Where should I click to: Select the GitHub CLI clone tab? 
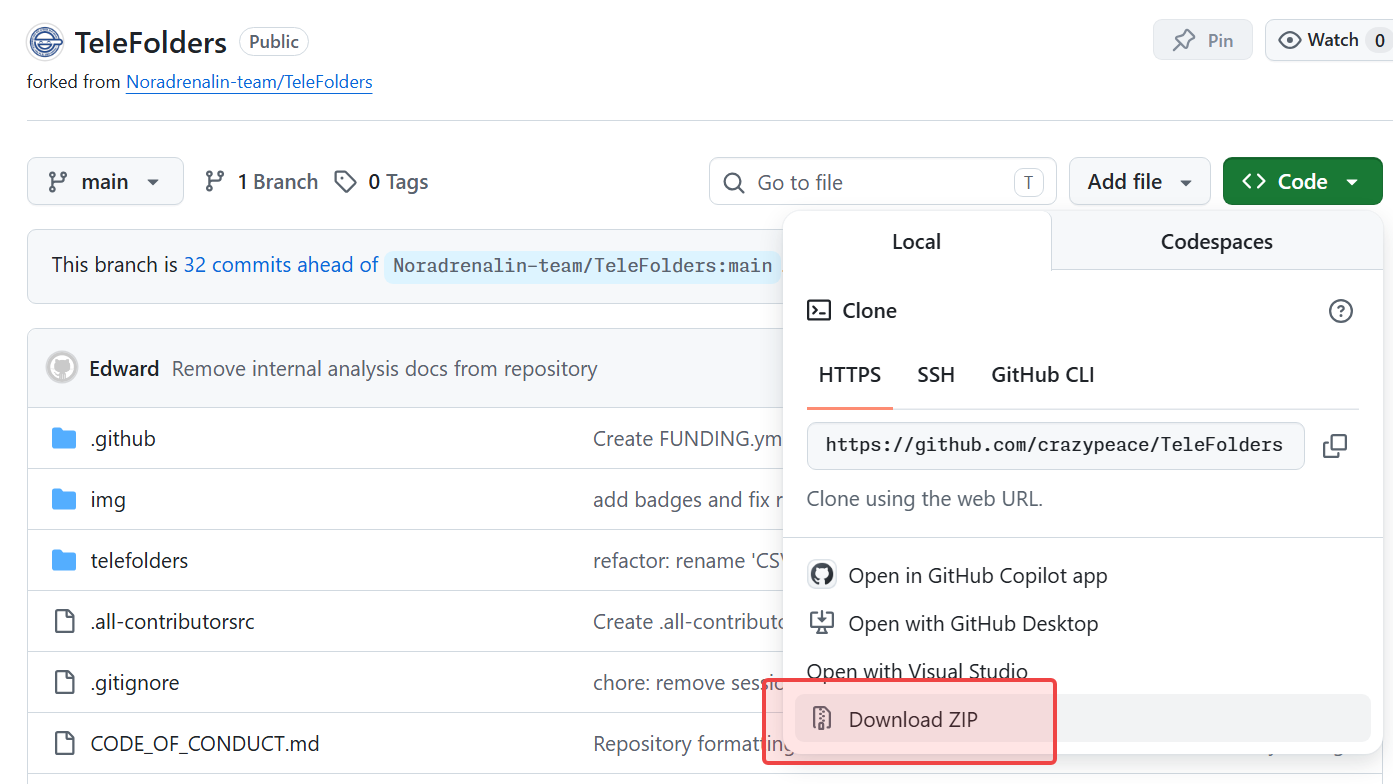click(1042, 375)
